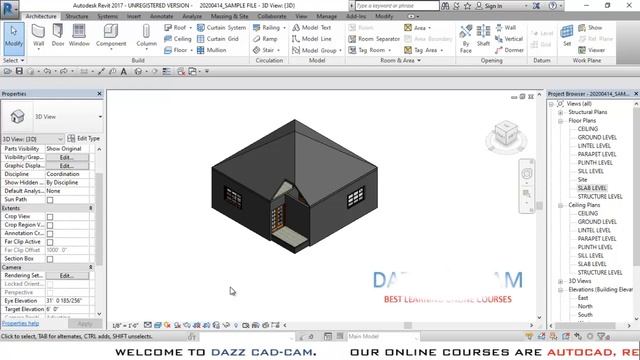Screen dimensions: 640x360
Task: Click the keyword search input field
Action: 397,6
